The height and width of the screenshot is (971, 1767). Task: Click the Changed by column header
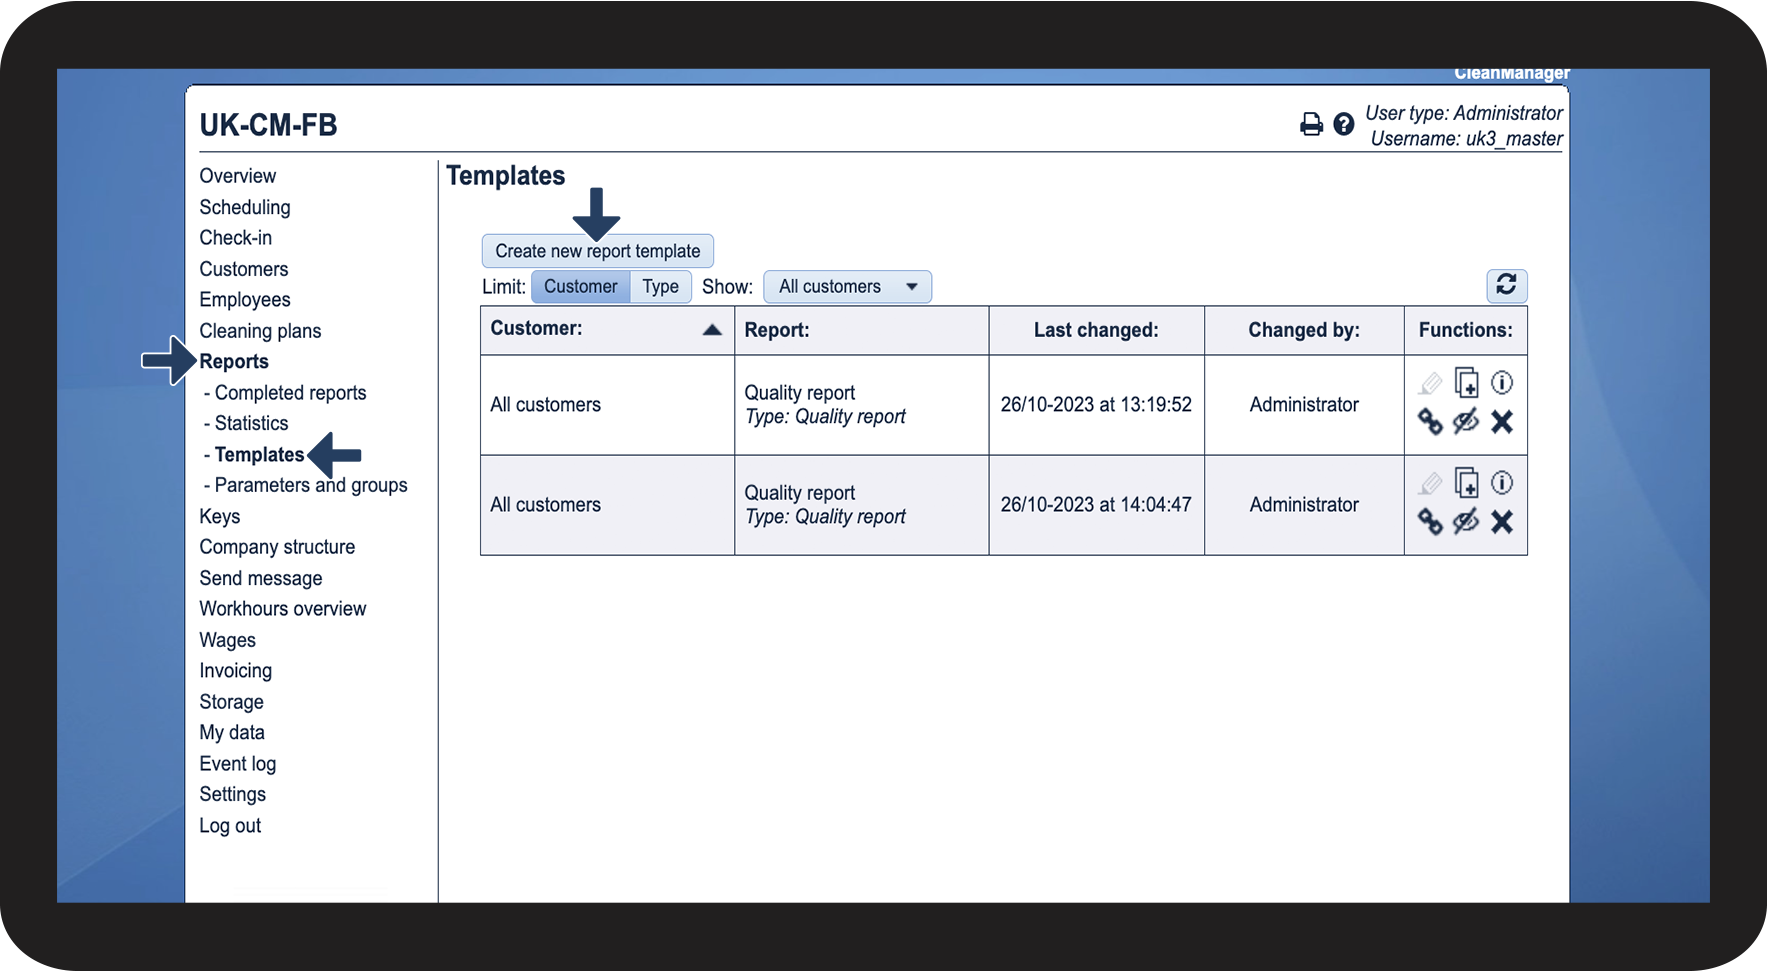click(1304, 330)
